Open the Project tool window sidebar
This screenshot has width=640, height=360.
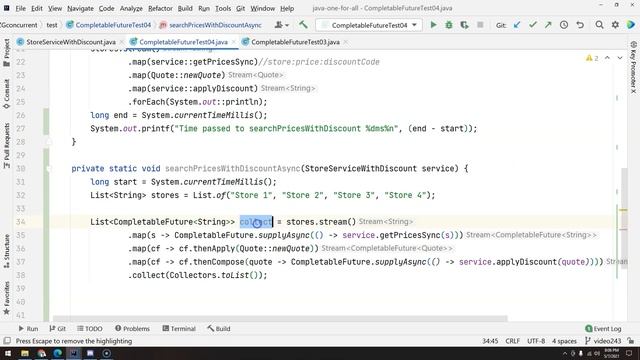coord(7,52)
